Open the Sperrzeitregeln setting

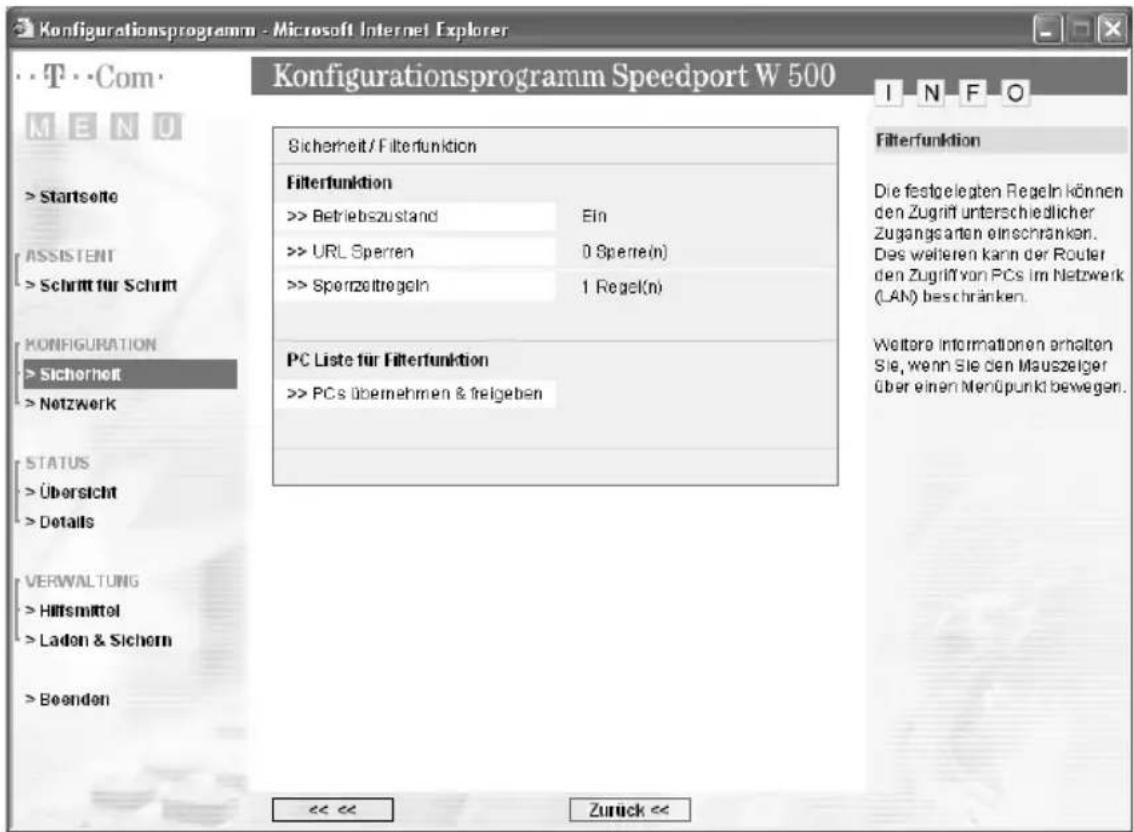[415, 286]
